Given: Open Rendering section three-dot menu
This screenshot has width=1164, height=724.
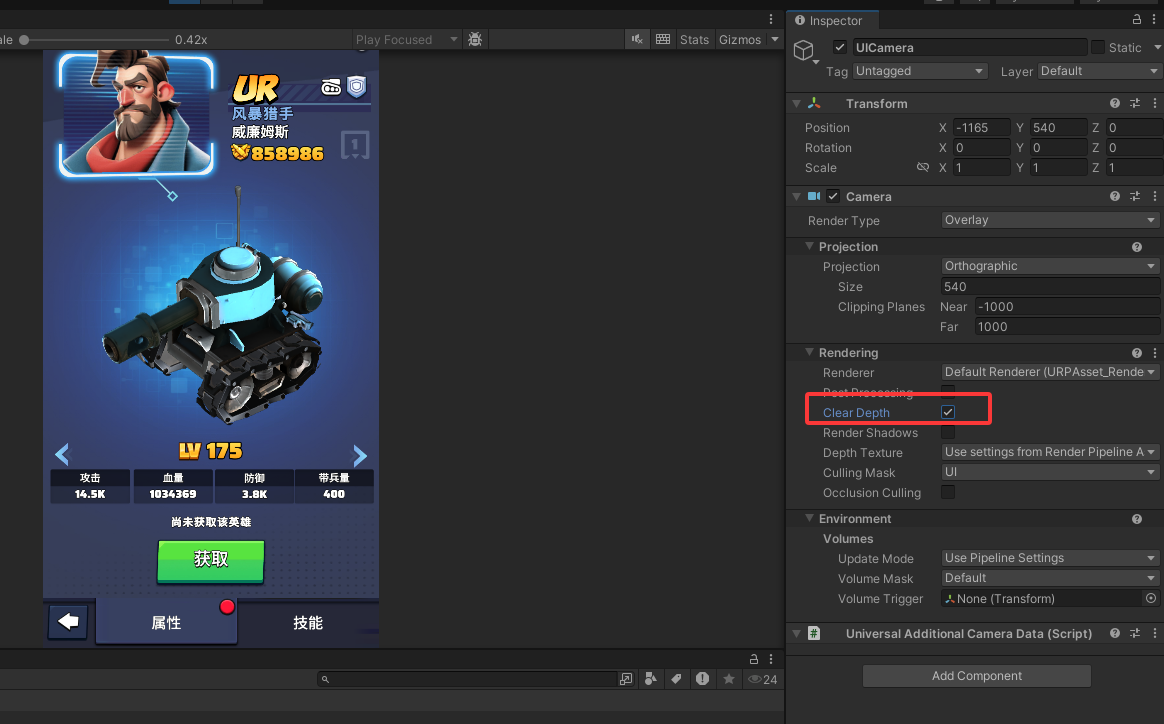Looking at the screenshot, I should coord(1154,353).
